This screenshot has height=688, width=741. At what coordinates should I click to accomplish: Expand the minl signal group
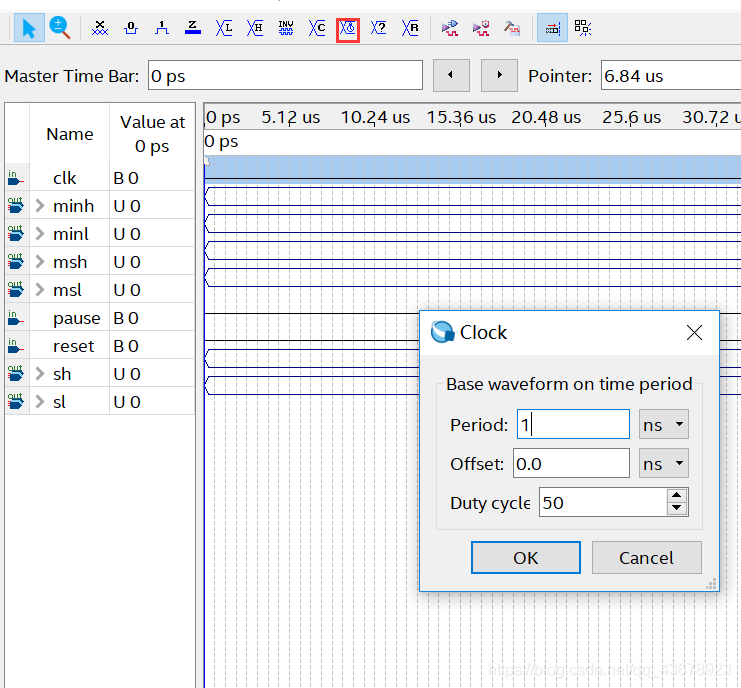click(40, 233)
